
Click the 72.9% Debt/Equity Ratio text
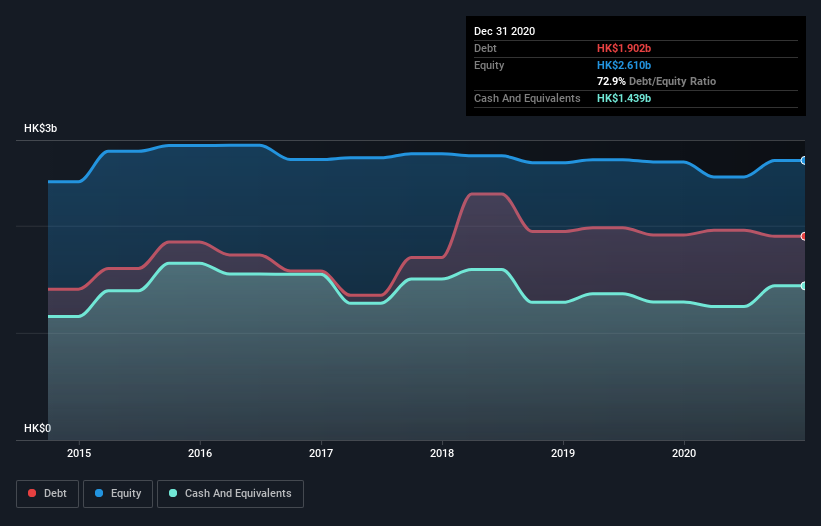[656, 82]
